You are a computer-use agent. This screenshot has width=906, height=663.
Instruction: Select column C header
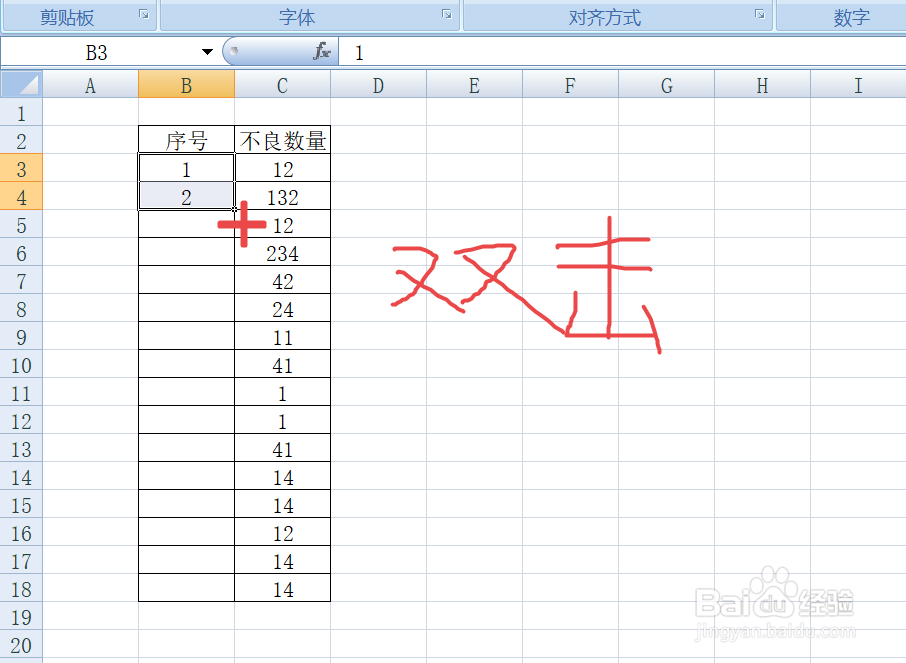[x=282, y=85]
